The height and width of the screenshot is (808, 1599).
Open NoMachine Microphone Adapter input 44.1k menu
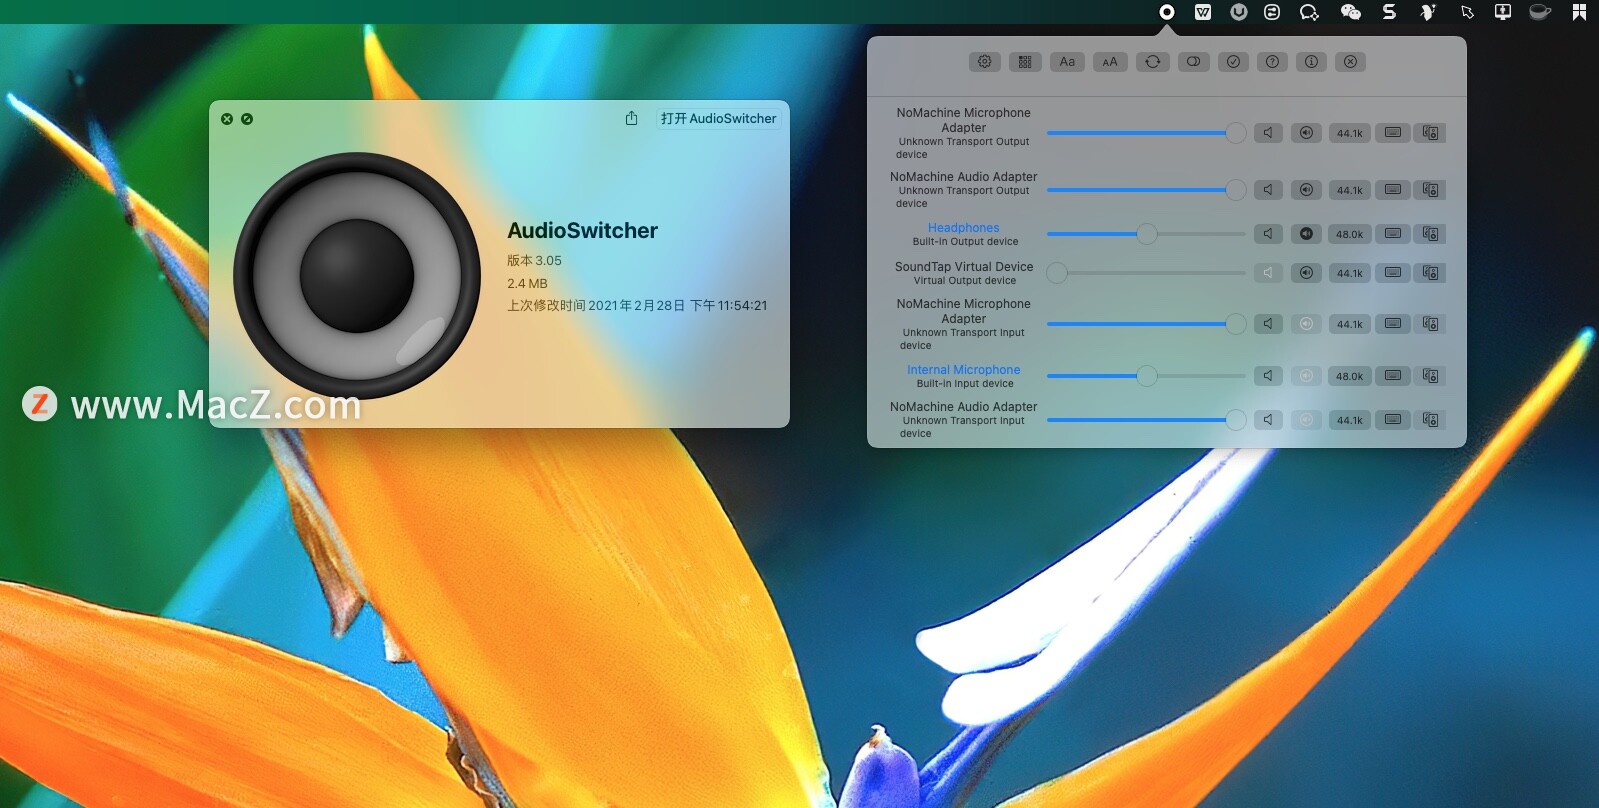(x=1349, y=324)
